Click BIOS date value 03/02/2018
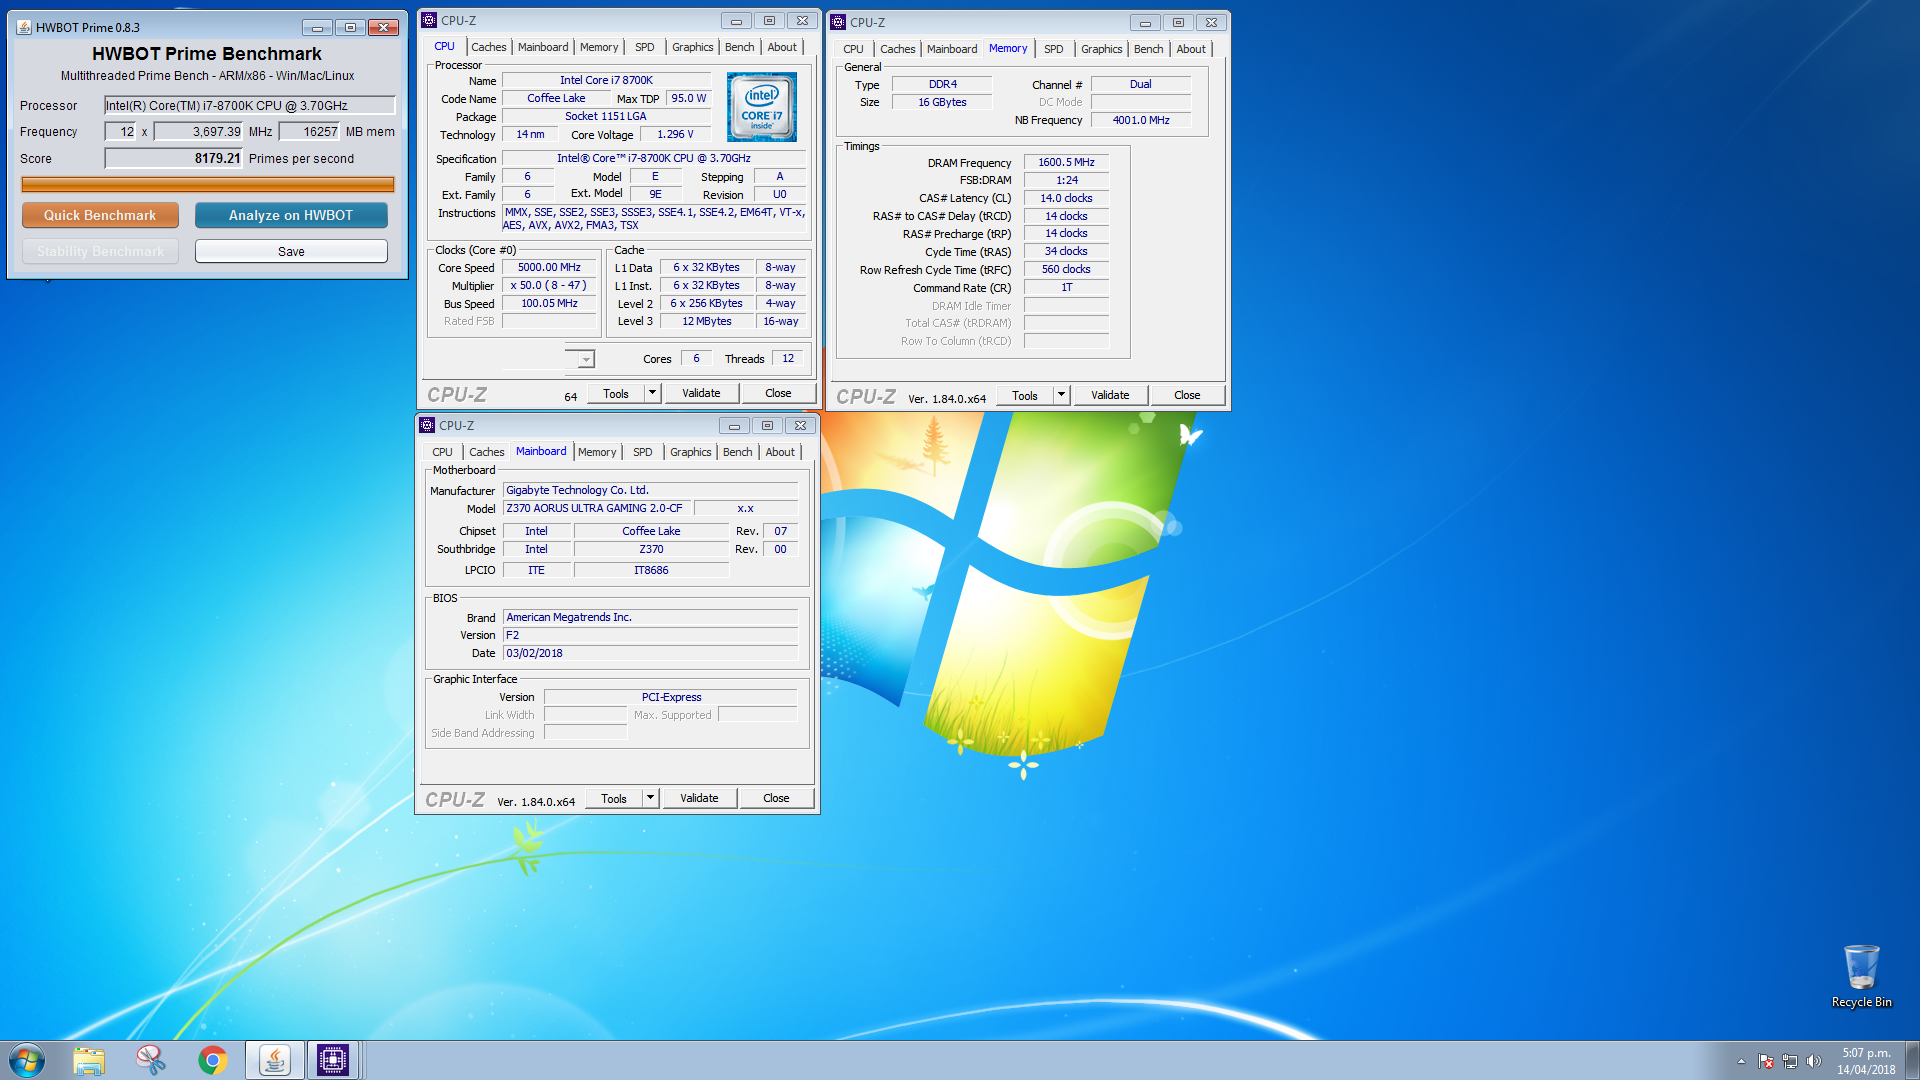Screen dimensions: 1920x1080 coord(650,653)
